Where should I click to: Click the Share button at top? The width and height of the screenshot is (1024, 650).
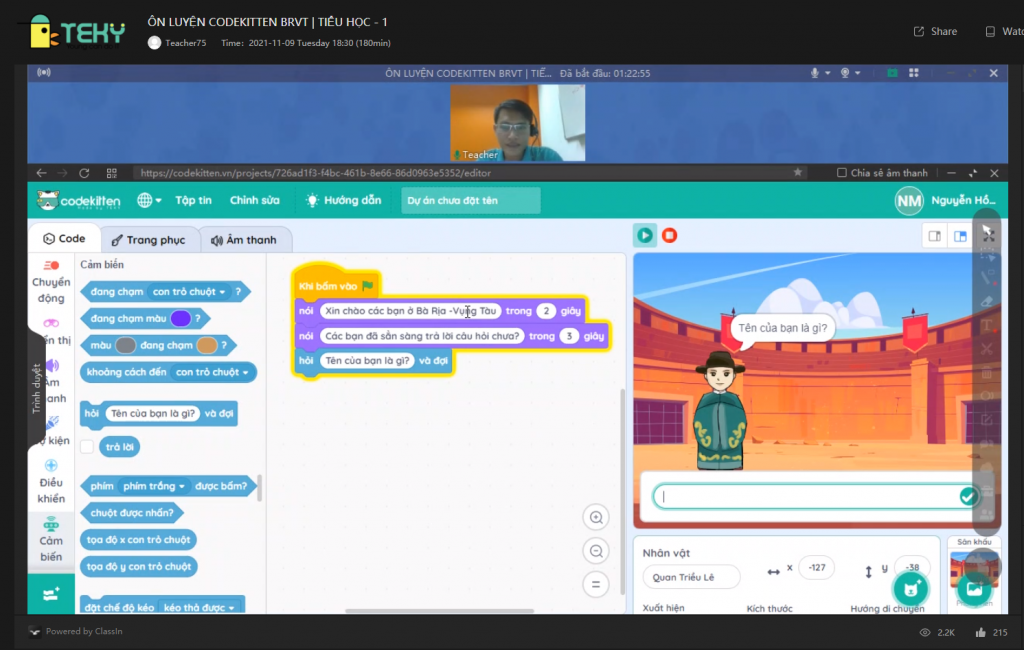click(935, 31)
